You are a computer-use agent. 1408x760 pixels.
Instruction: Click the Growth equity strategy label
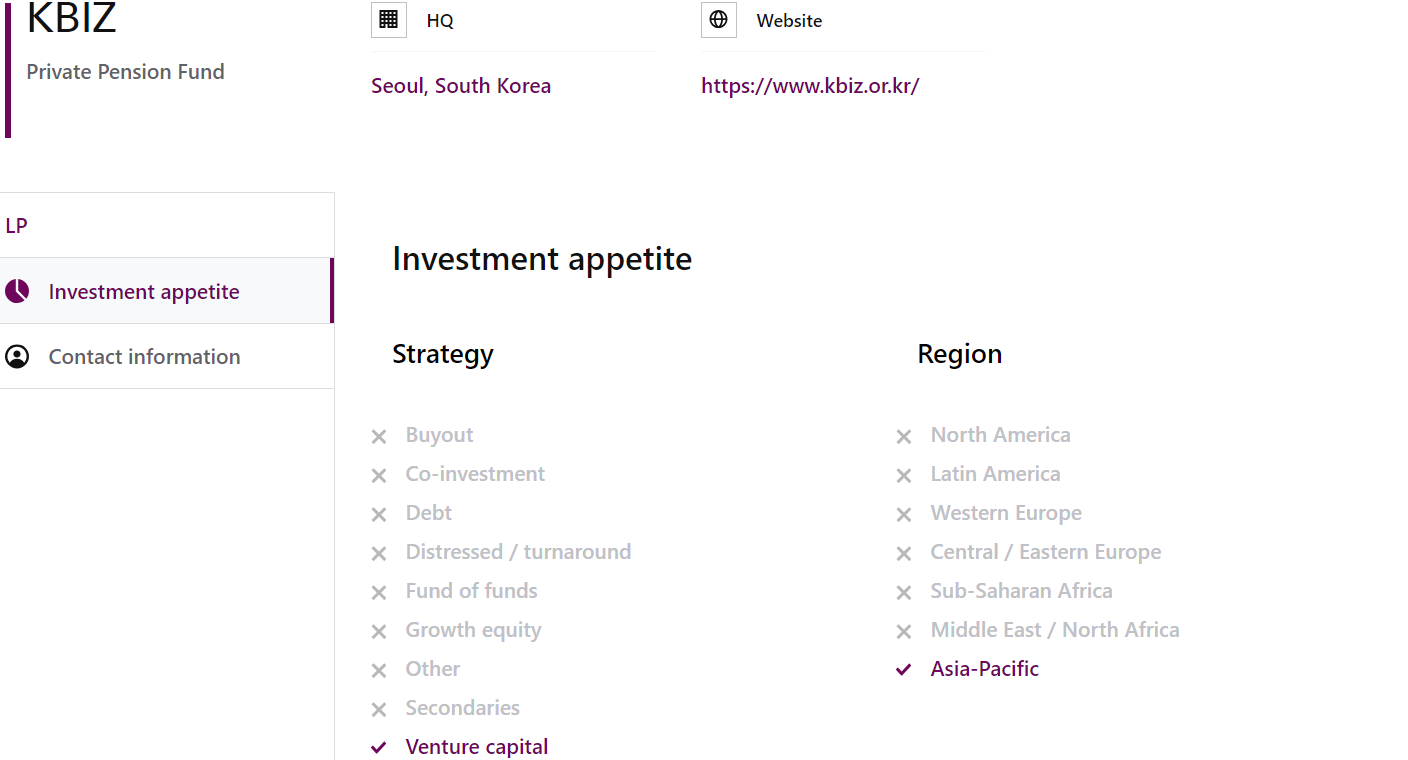click(473, 630)
